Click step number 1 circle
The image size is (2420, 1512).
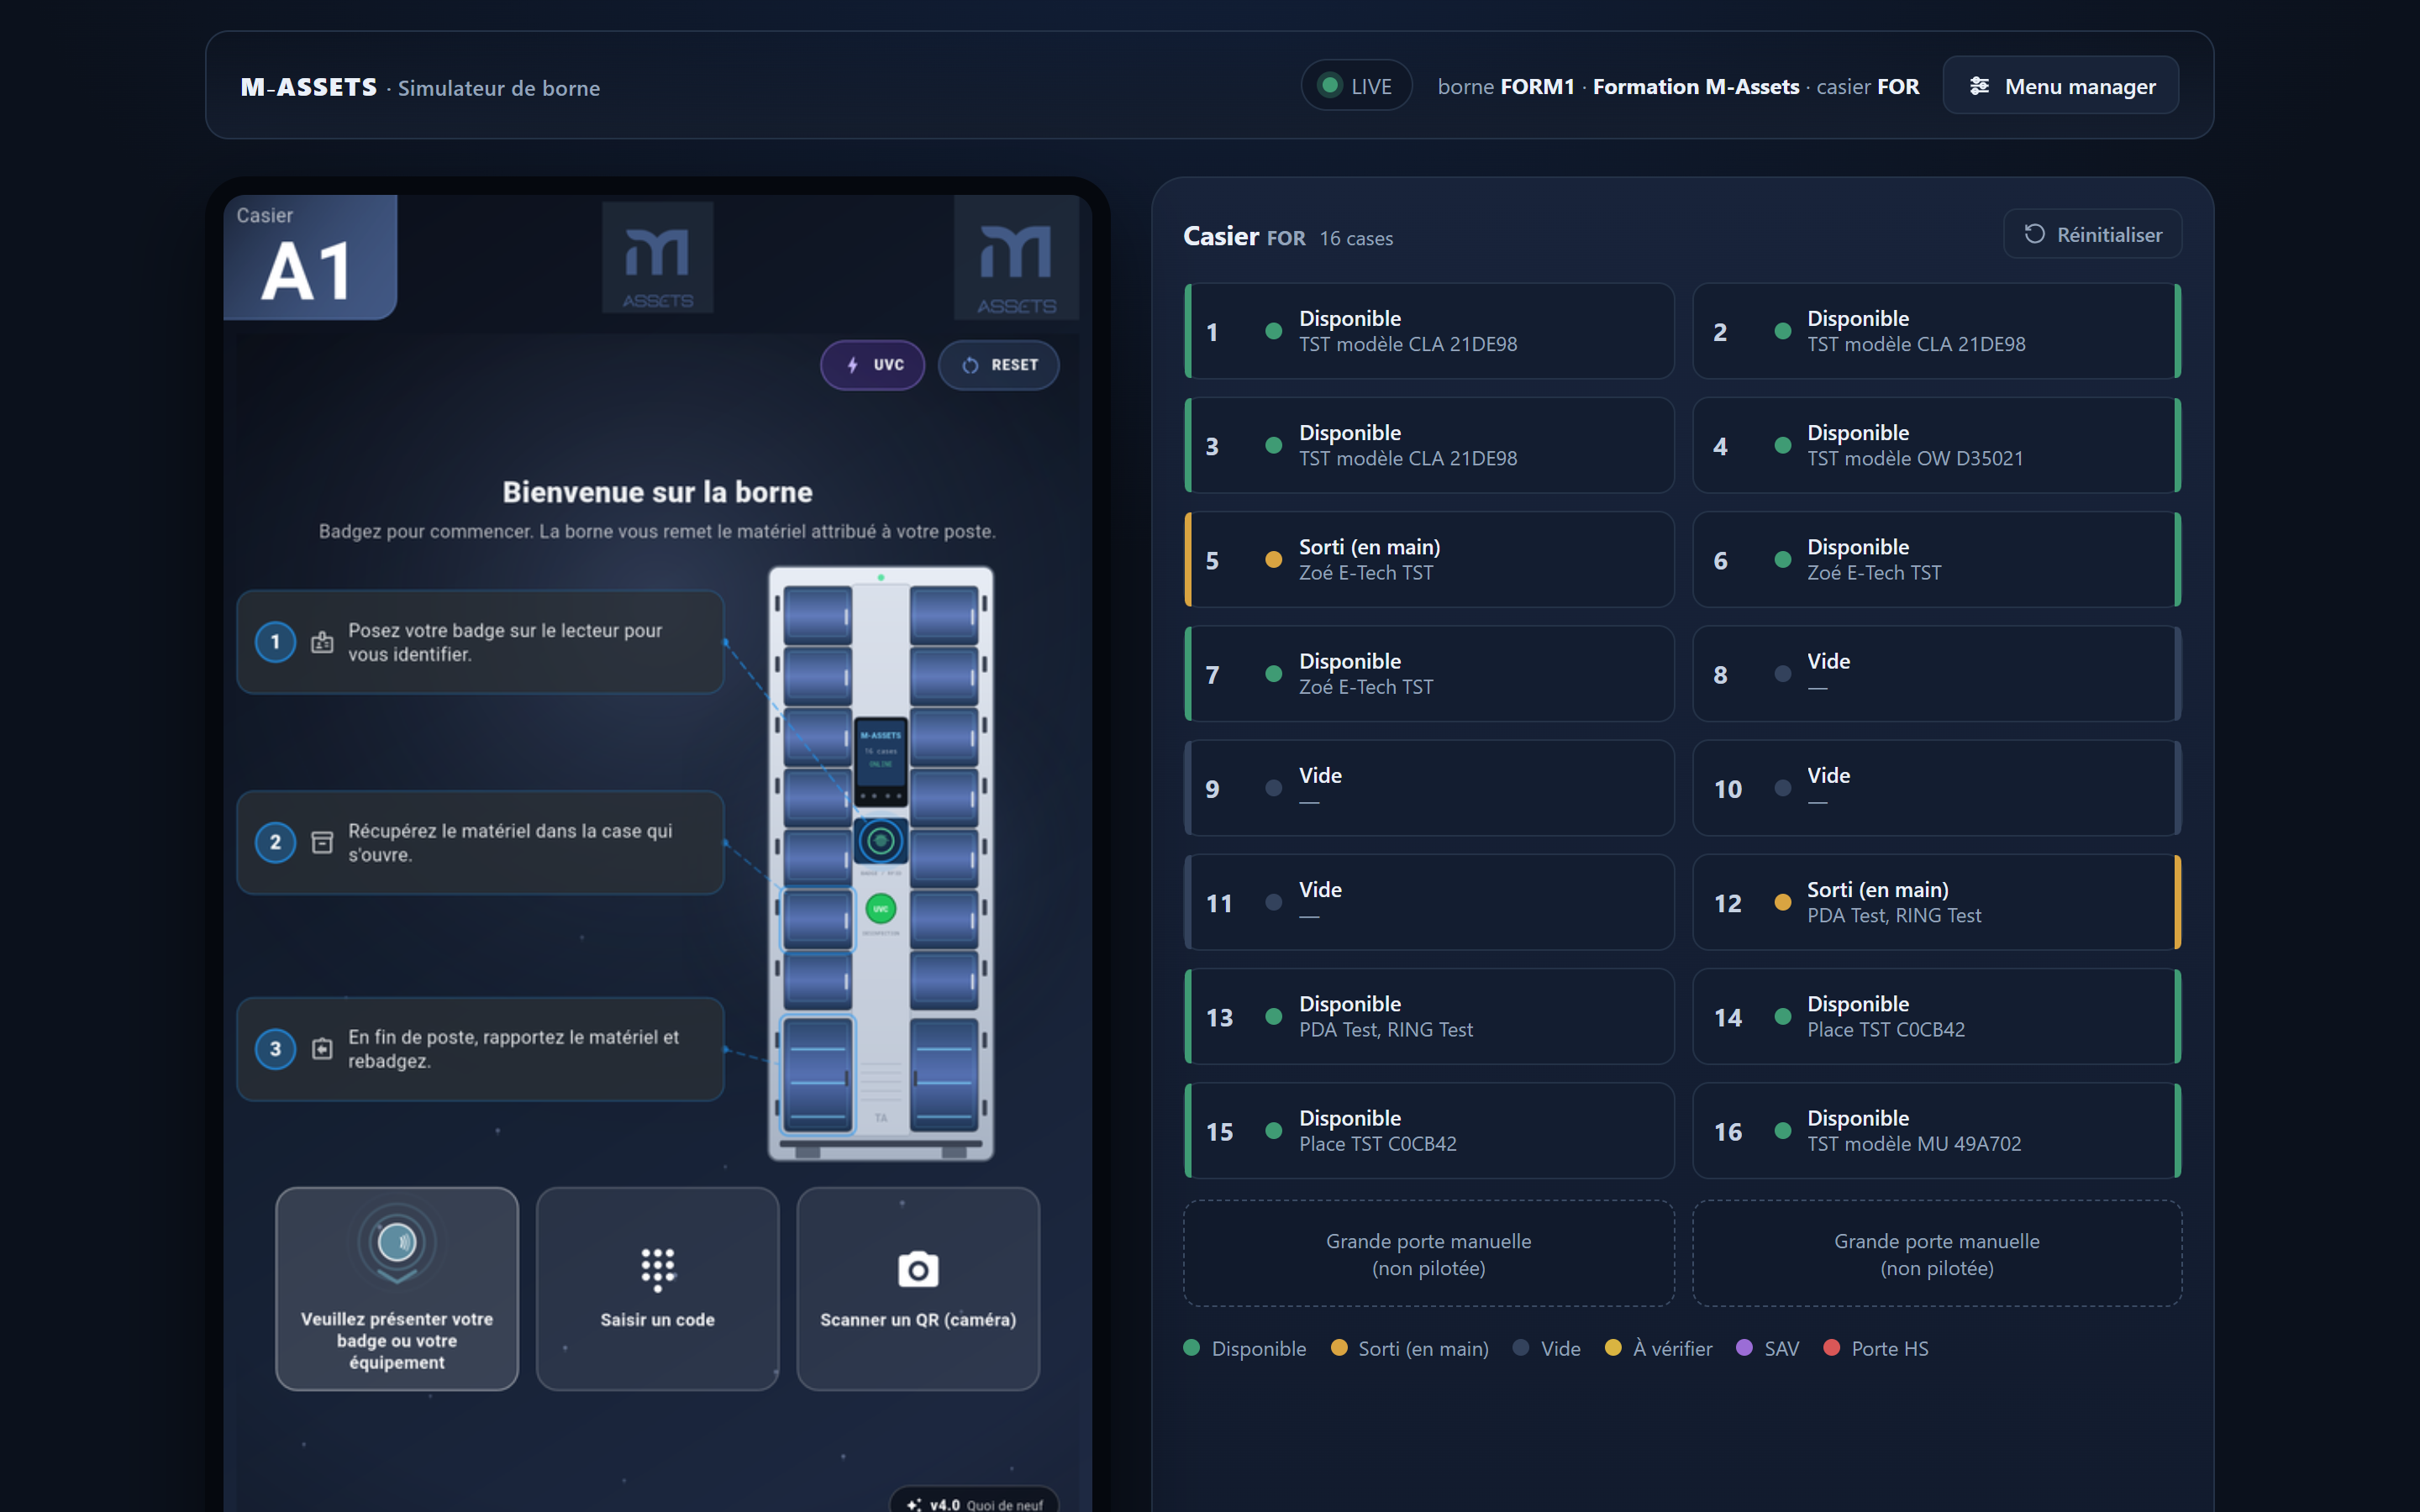pos(275,642)
